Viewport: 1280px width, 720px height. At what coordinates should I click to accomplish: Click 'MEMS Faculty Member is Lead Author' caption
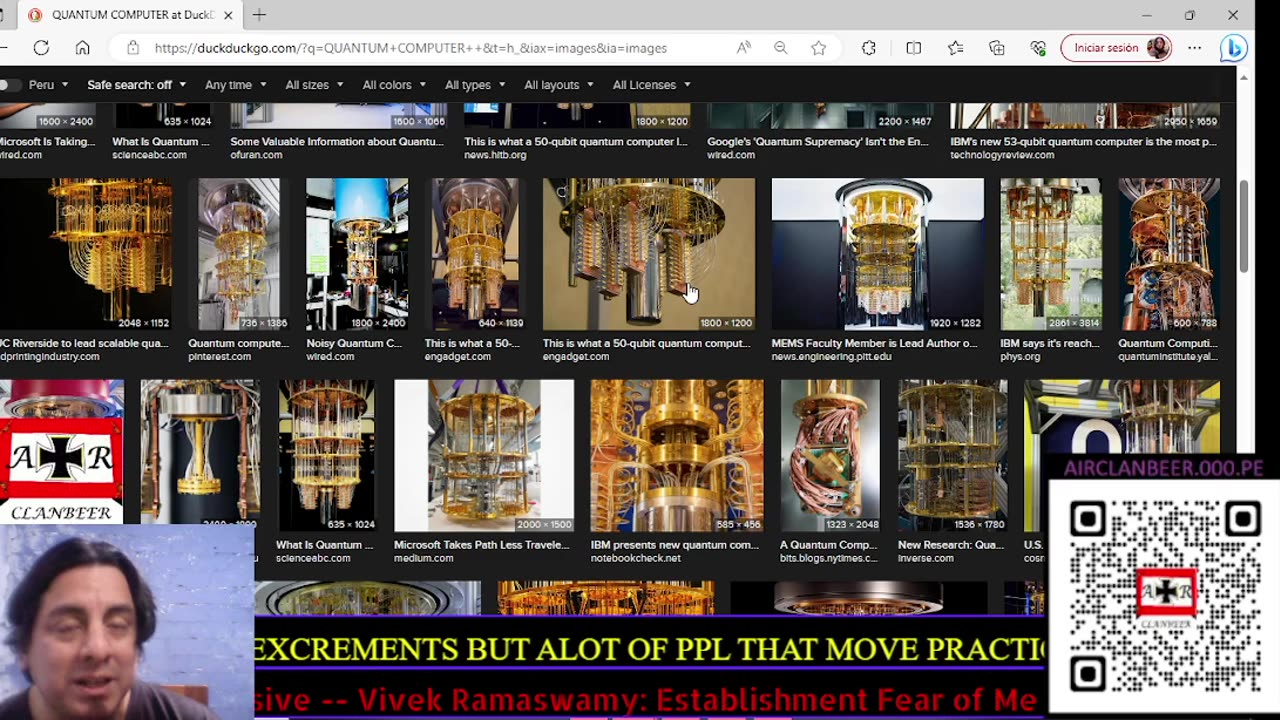[x=874, y=343]
